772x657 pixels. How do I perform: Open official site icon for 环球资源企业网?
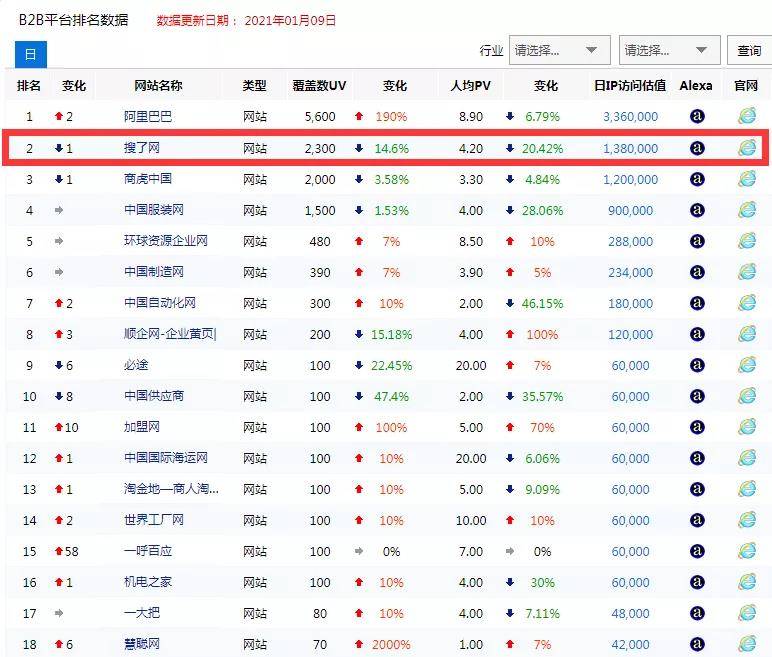pyautogui.click(x=747, y=240)
